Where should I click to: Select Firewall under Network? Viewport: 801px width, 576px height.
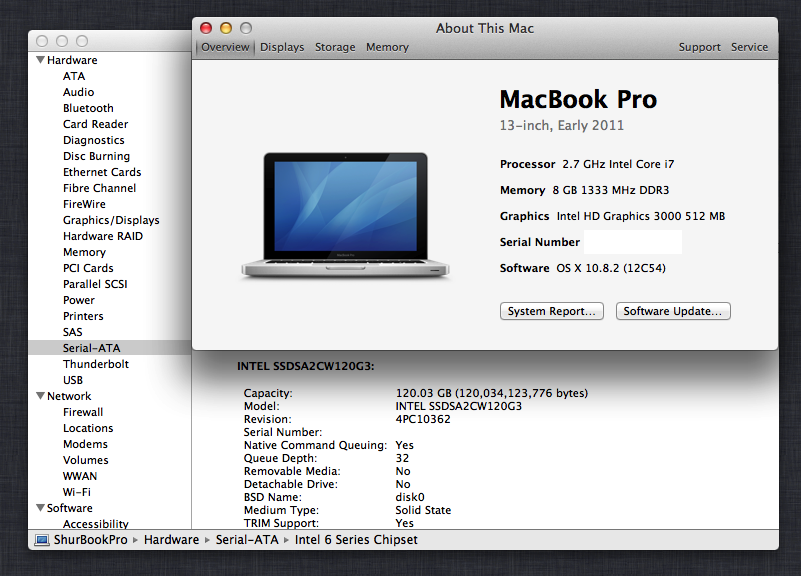pos(83,412)
